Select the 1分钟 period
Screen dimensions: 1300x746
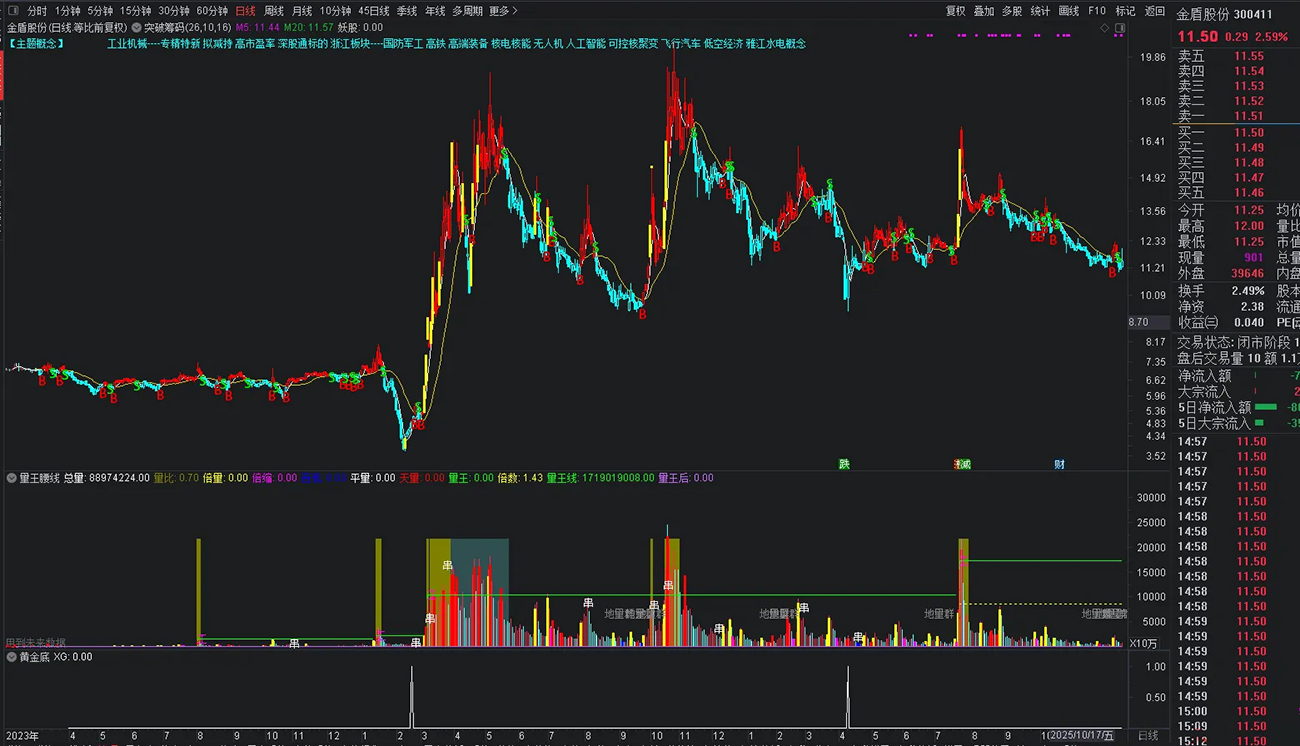[68, 11]
